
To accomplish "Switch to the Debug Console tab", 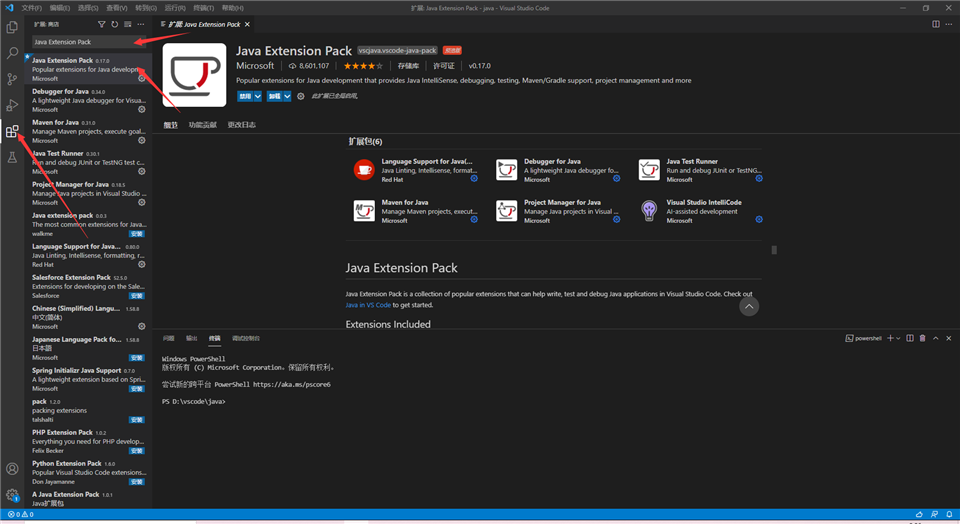I will click(x=246, y=338).
